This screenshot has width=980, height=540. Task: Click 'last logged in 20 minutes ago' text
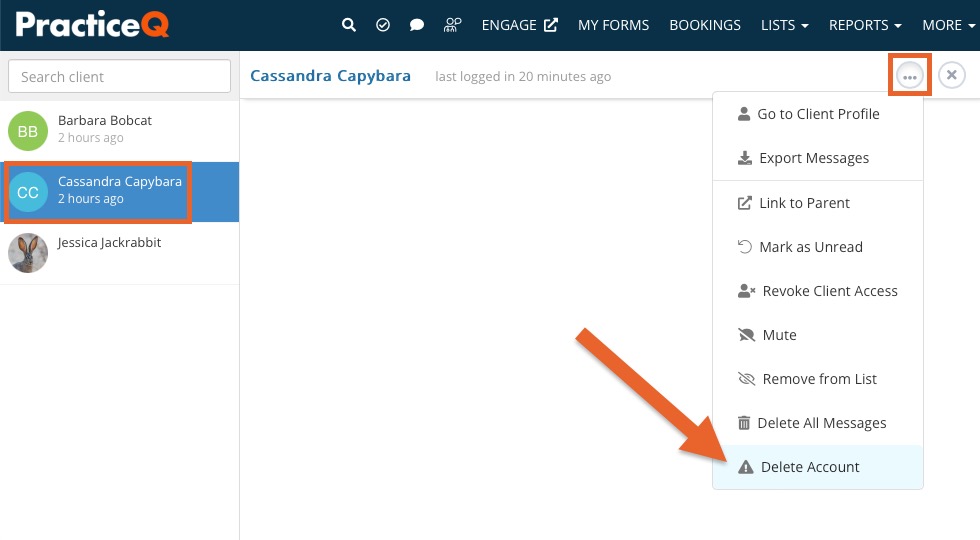(x=523, y=76)
